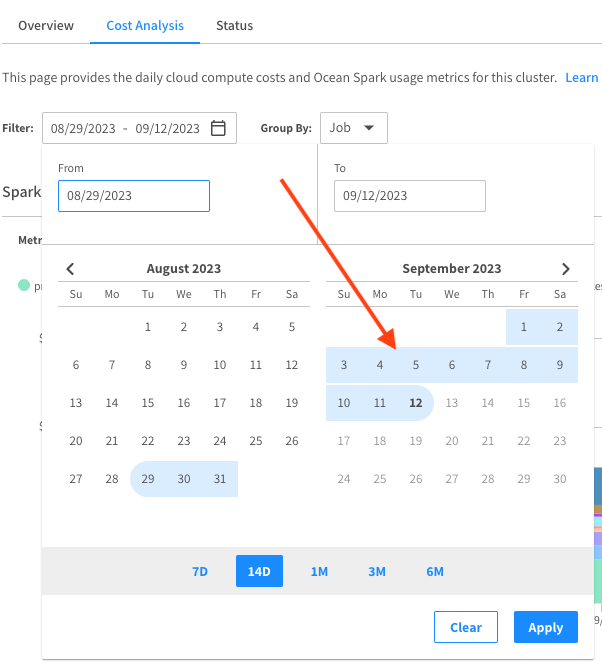Image resolution: width=602 pixels, height=668 pixels.
Task: Pick September 12 in the calendar
Action: [x=415, y=403]
